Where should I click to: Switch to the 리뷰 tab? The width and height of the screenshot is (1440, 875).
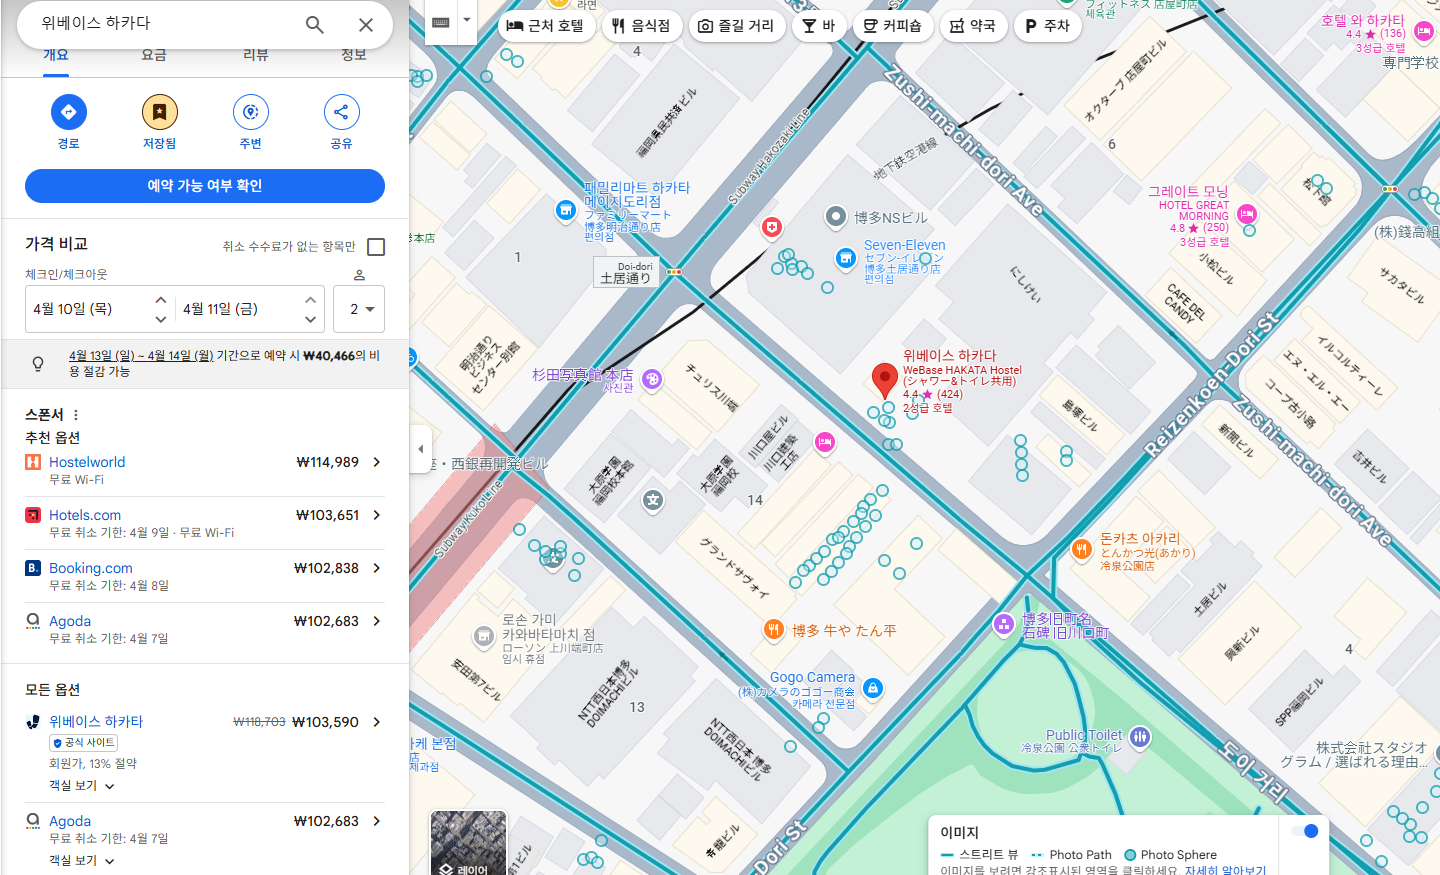pos(256,58)
